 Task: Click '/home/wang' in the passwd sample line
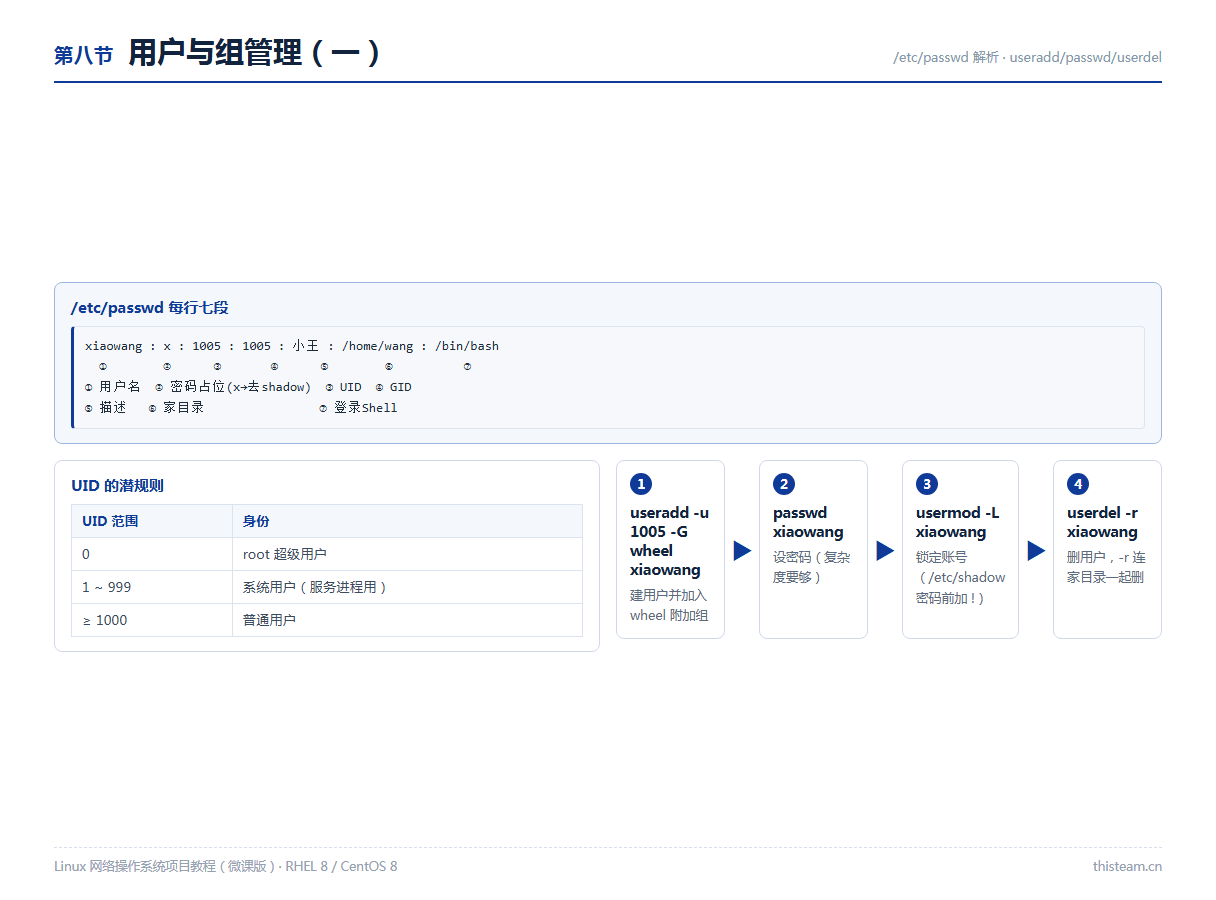[377, 346]
